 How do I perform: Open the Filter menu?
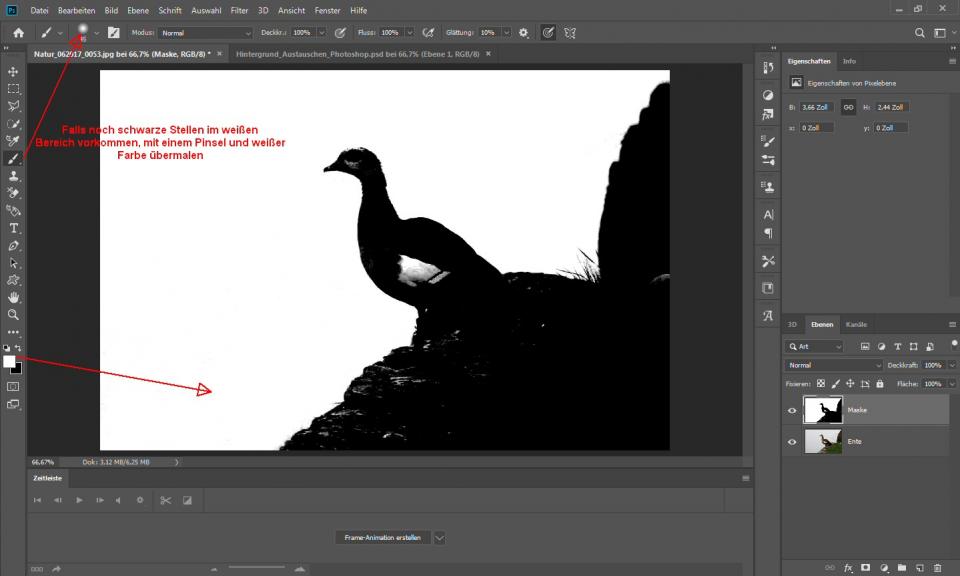(x=239, y=9)
